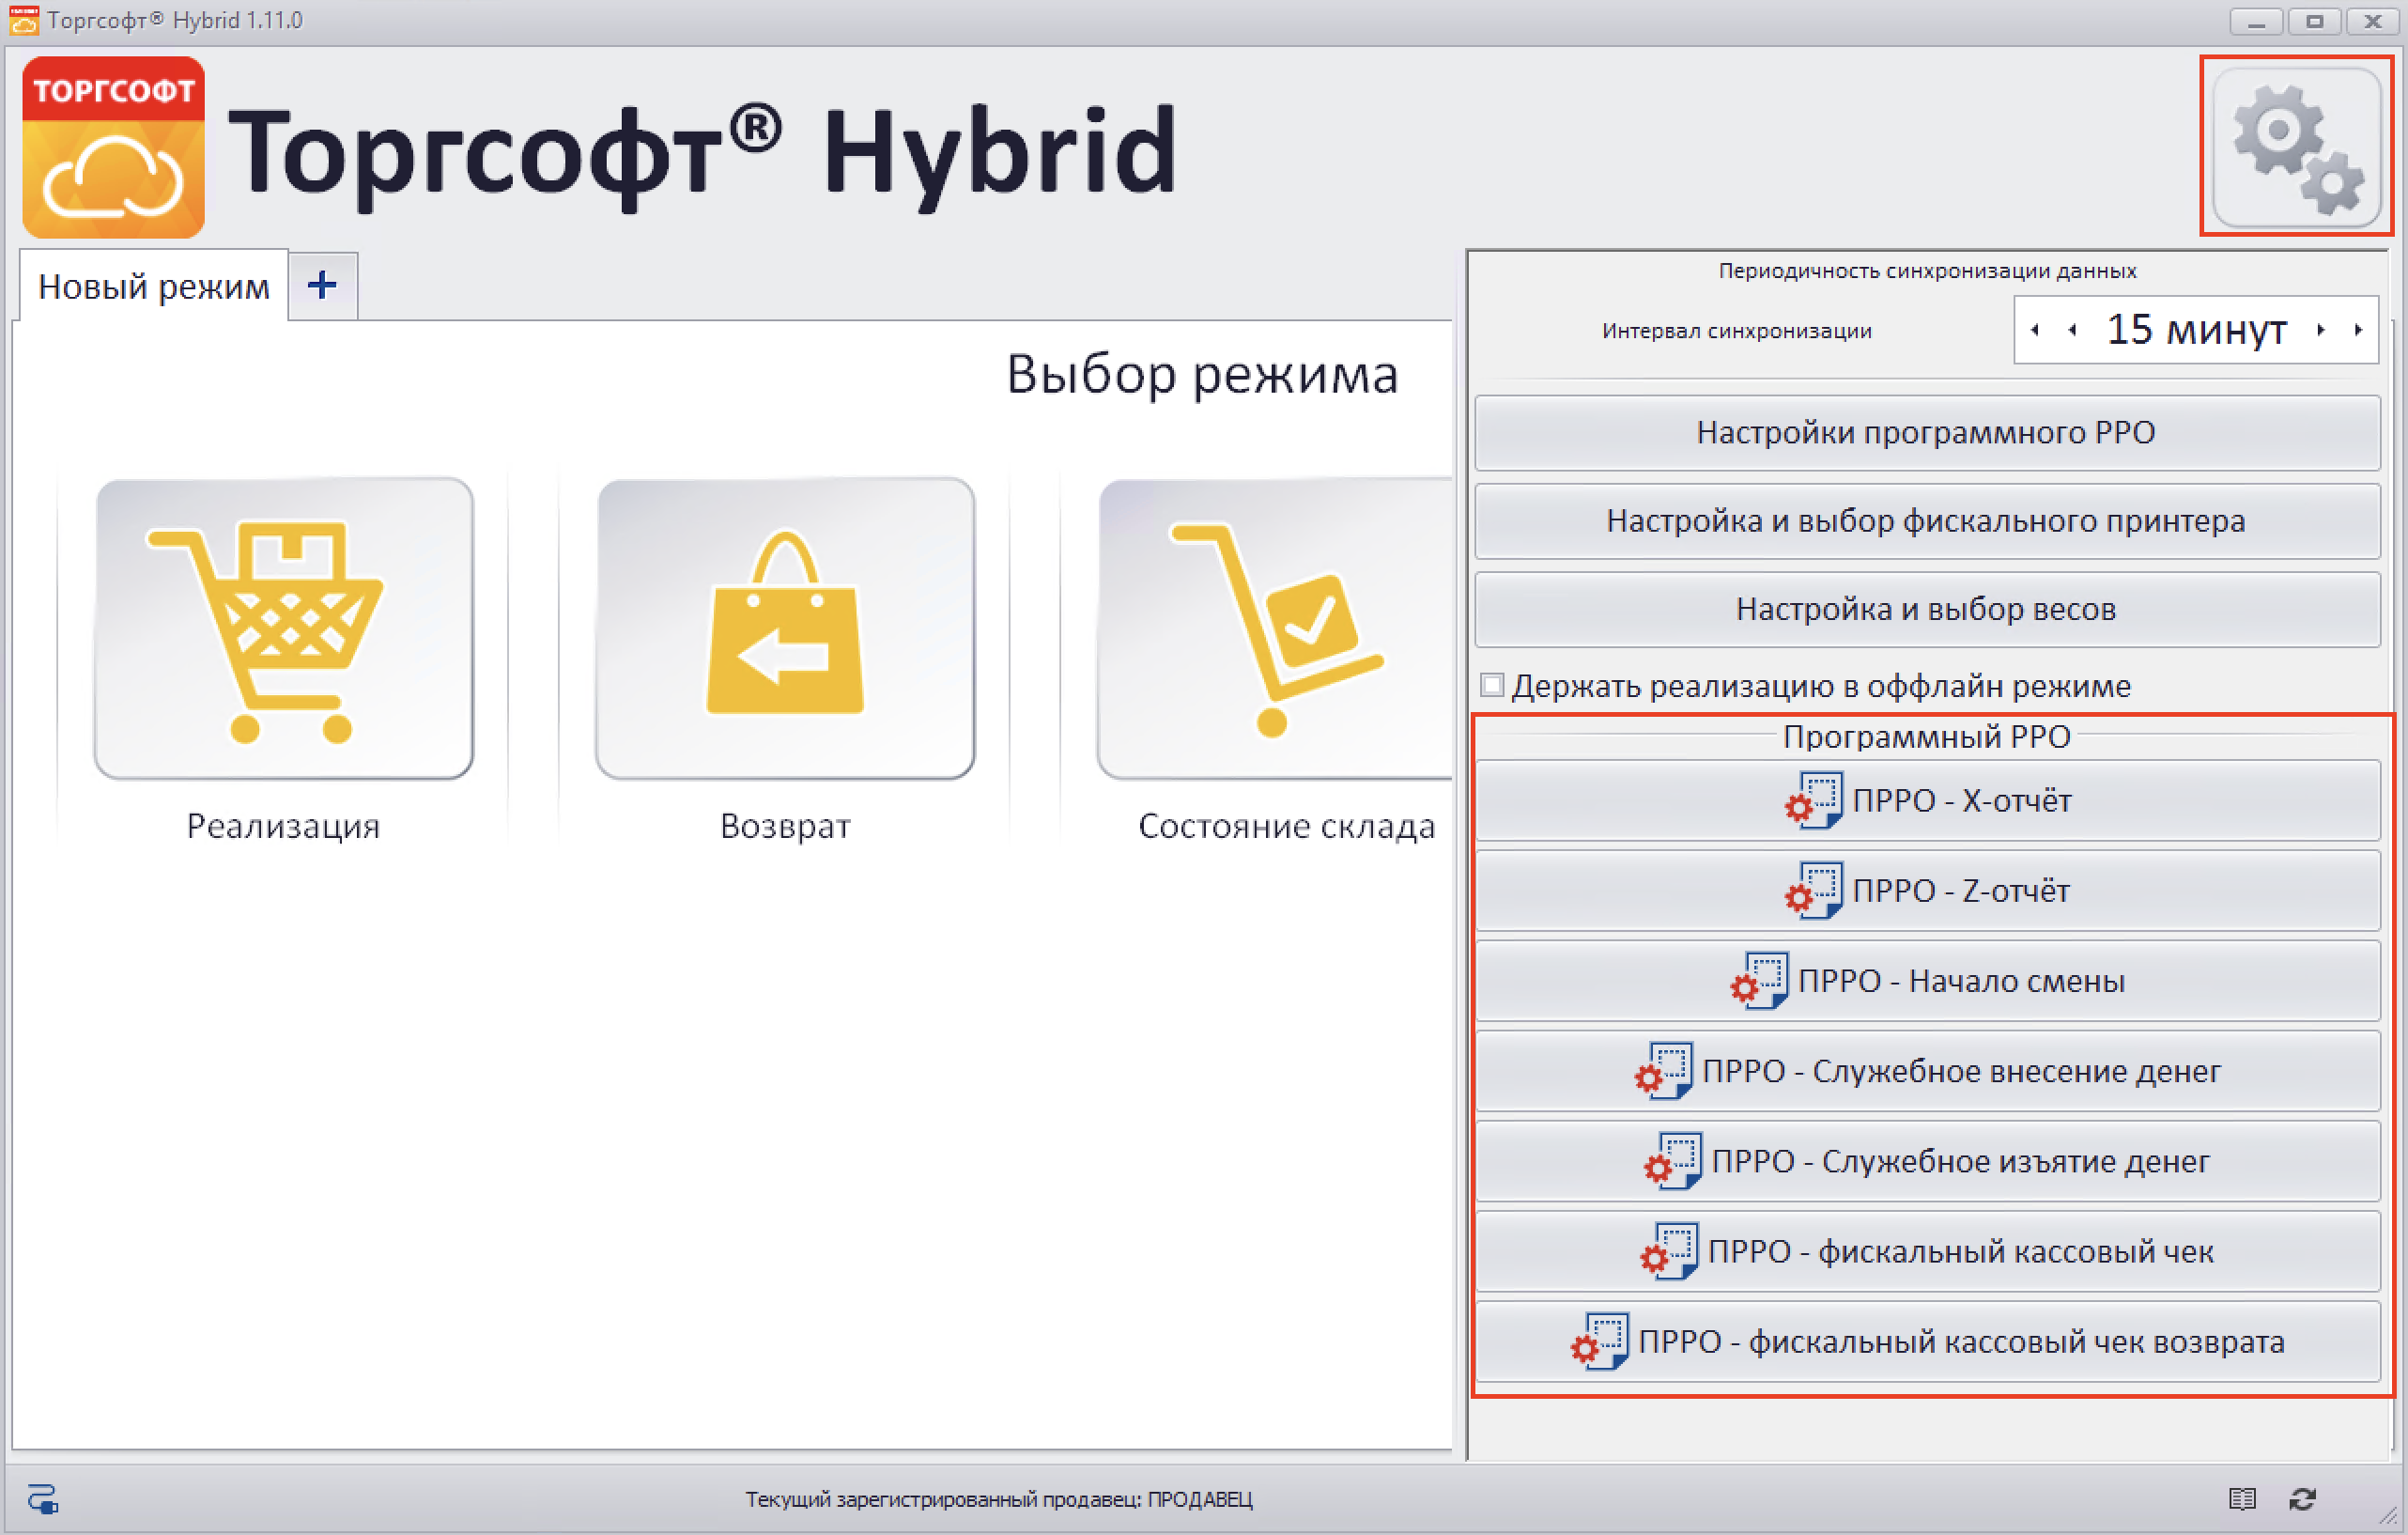The image size is (2408, 1535).
Task: Click the Периодичность синхронизации данных label
Action: 1927,270
